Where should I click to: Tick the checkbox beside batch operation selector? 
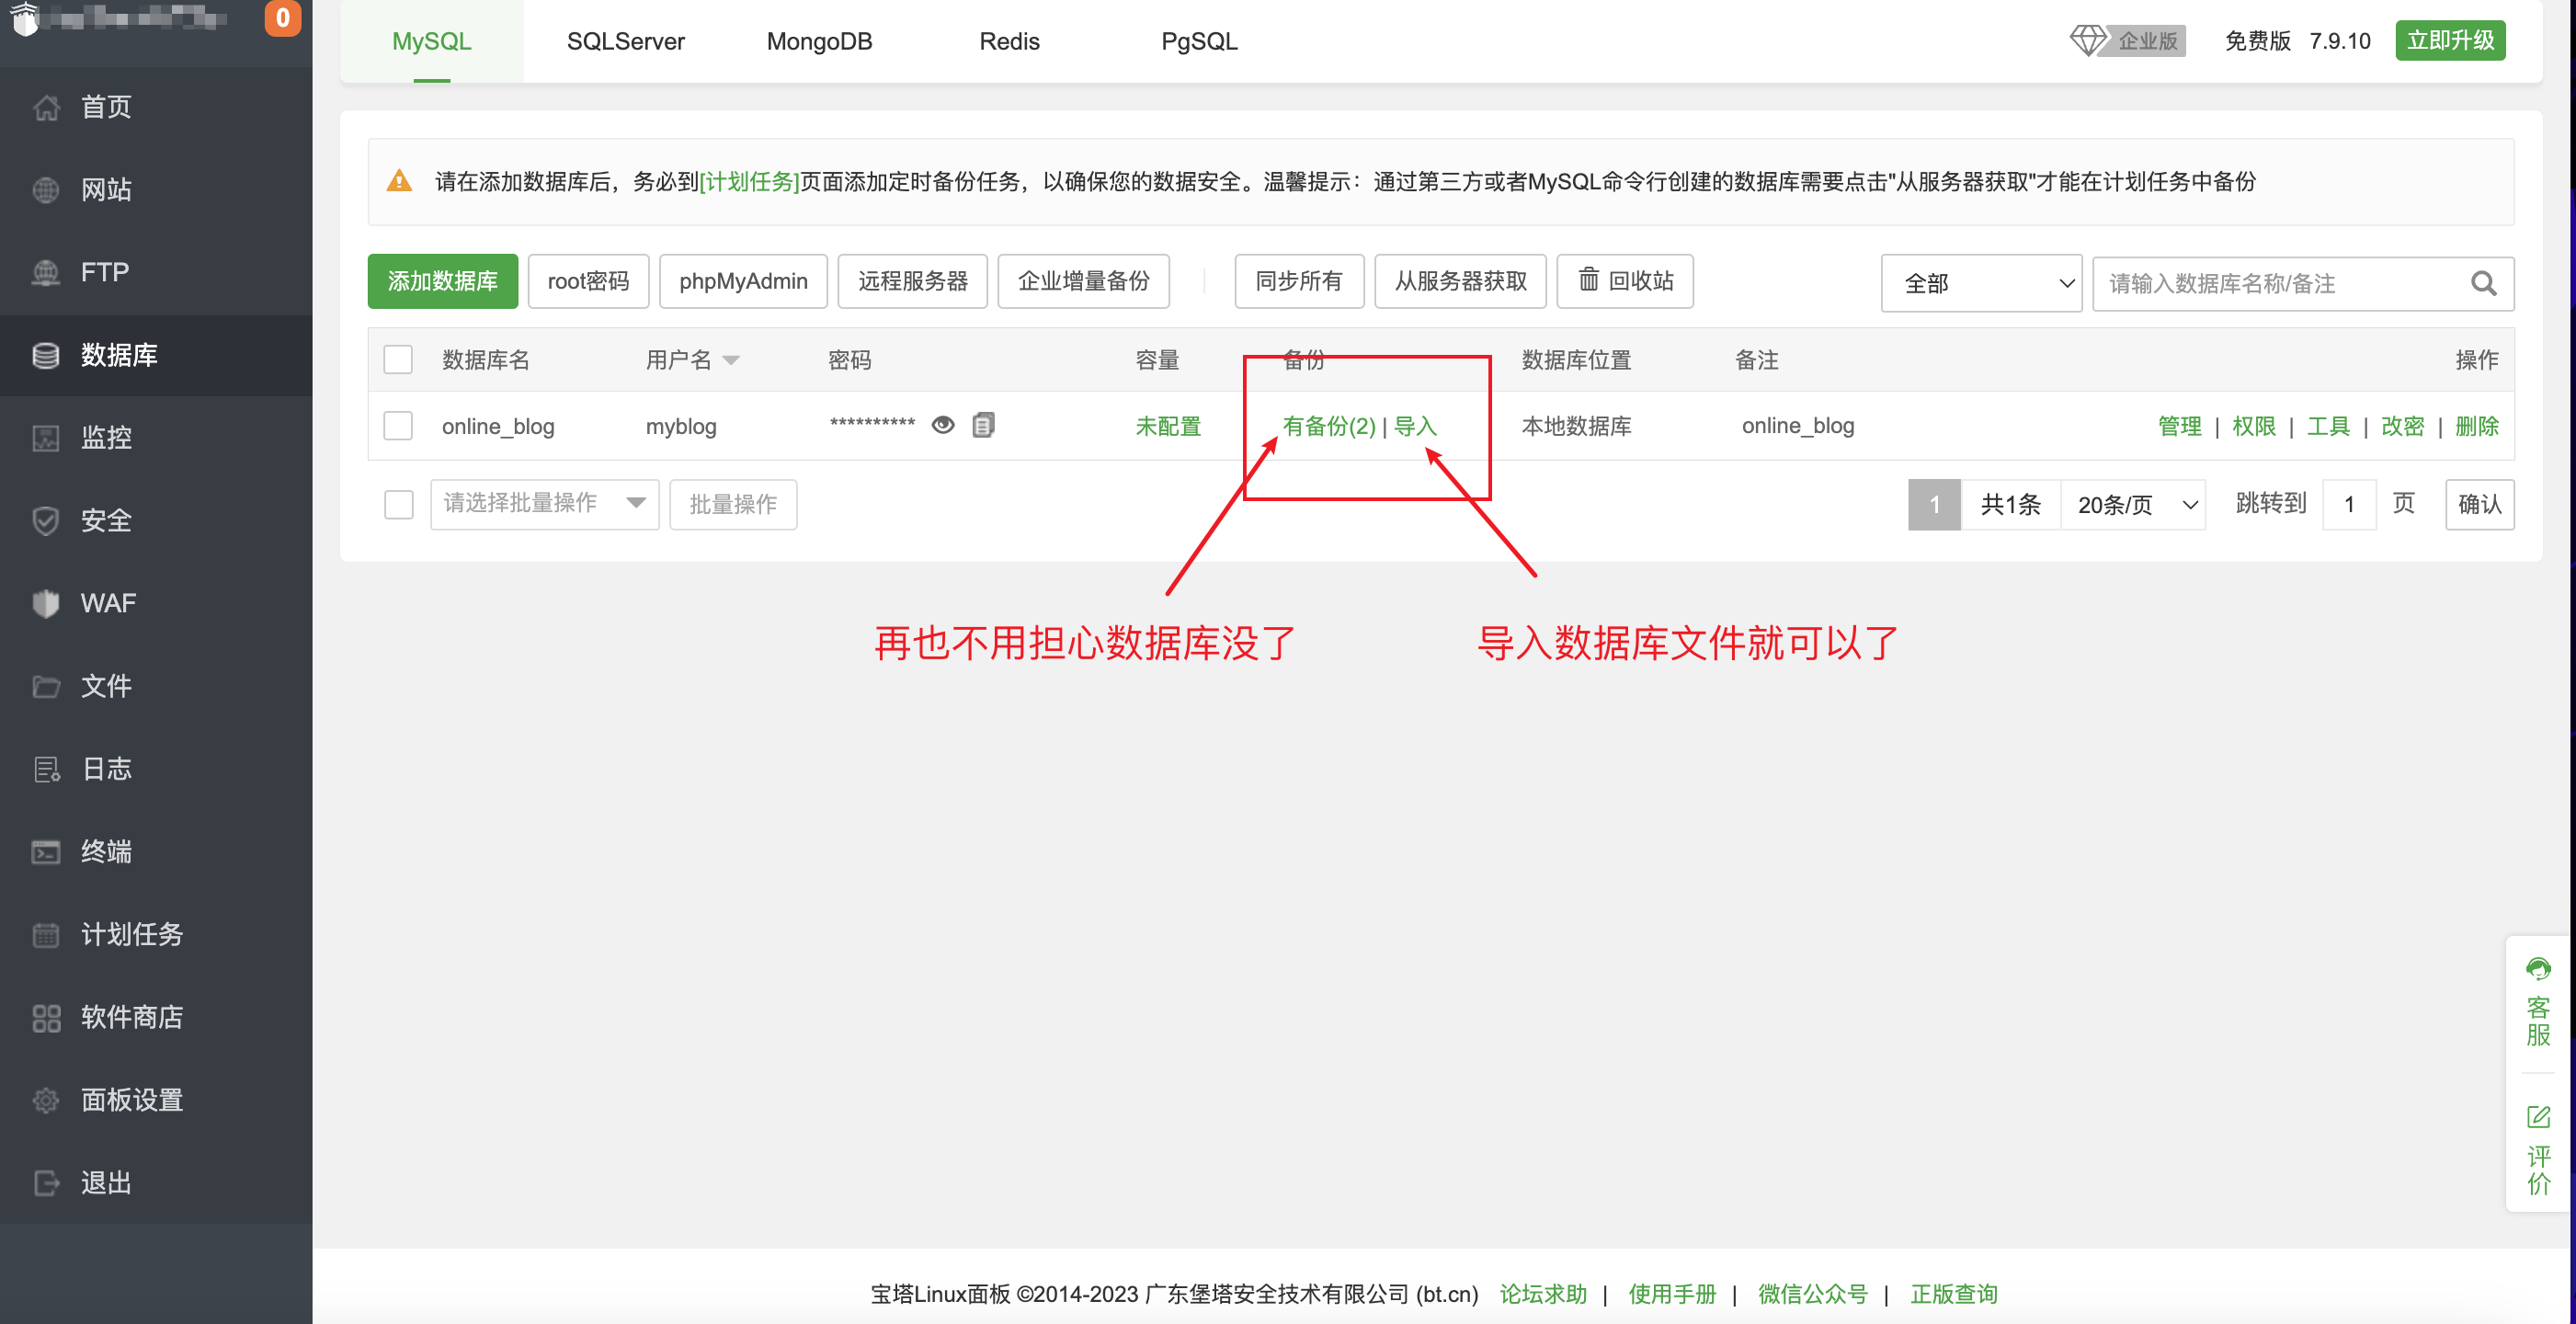pyautogui.click(x=399, y=504)
